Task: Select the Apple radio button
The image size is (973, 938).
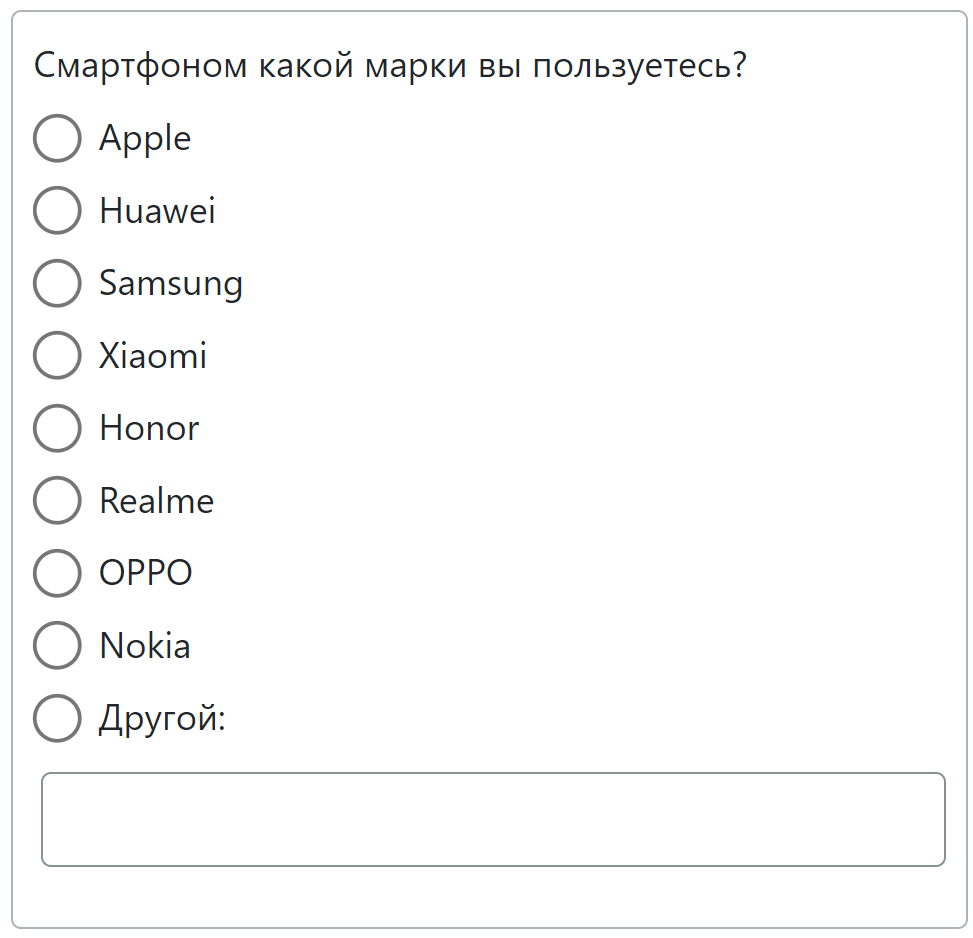Action: point(57,138)
